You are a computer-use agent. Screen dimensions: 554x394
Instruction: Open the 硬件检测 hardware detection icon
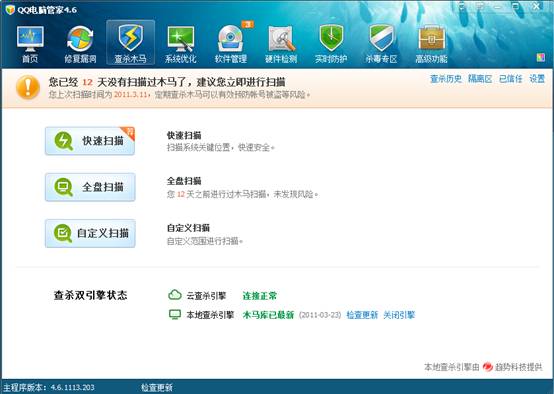point(281,44)
